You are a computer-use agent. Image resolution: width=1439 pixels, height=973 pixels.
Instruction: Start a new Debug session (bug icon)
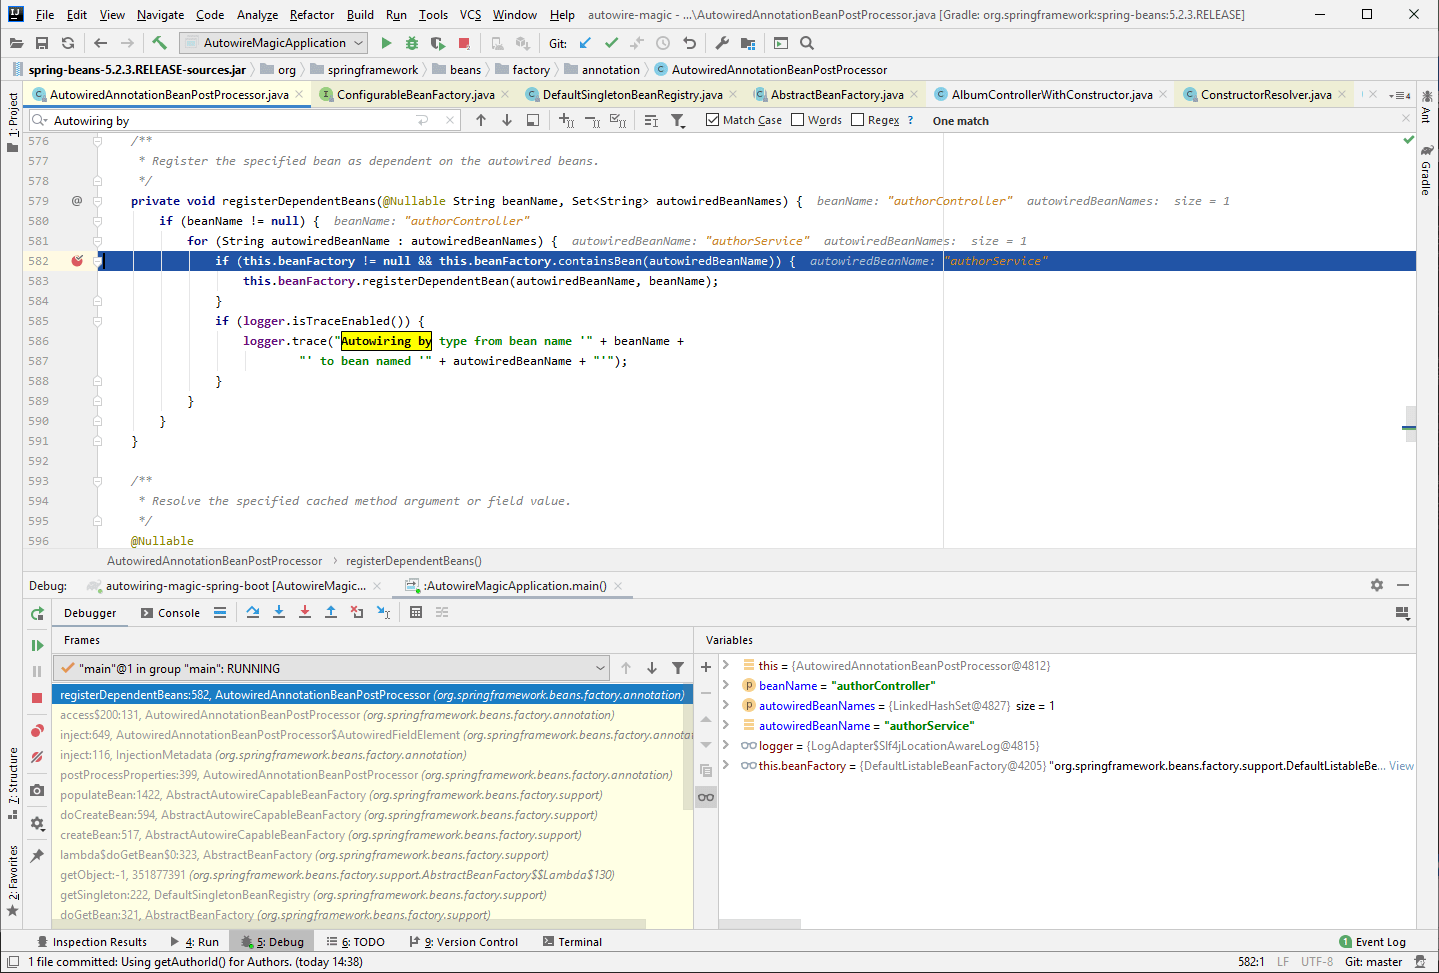pyautogui.click(x=411, y=43)
